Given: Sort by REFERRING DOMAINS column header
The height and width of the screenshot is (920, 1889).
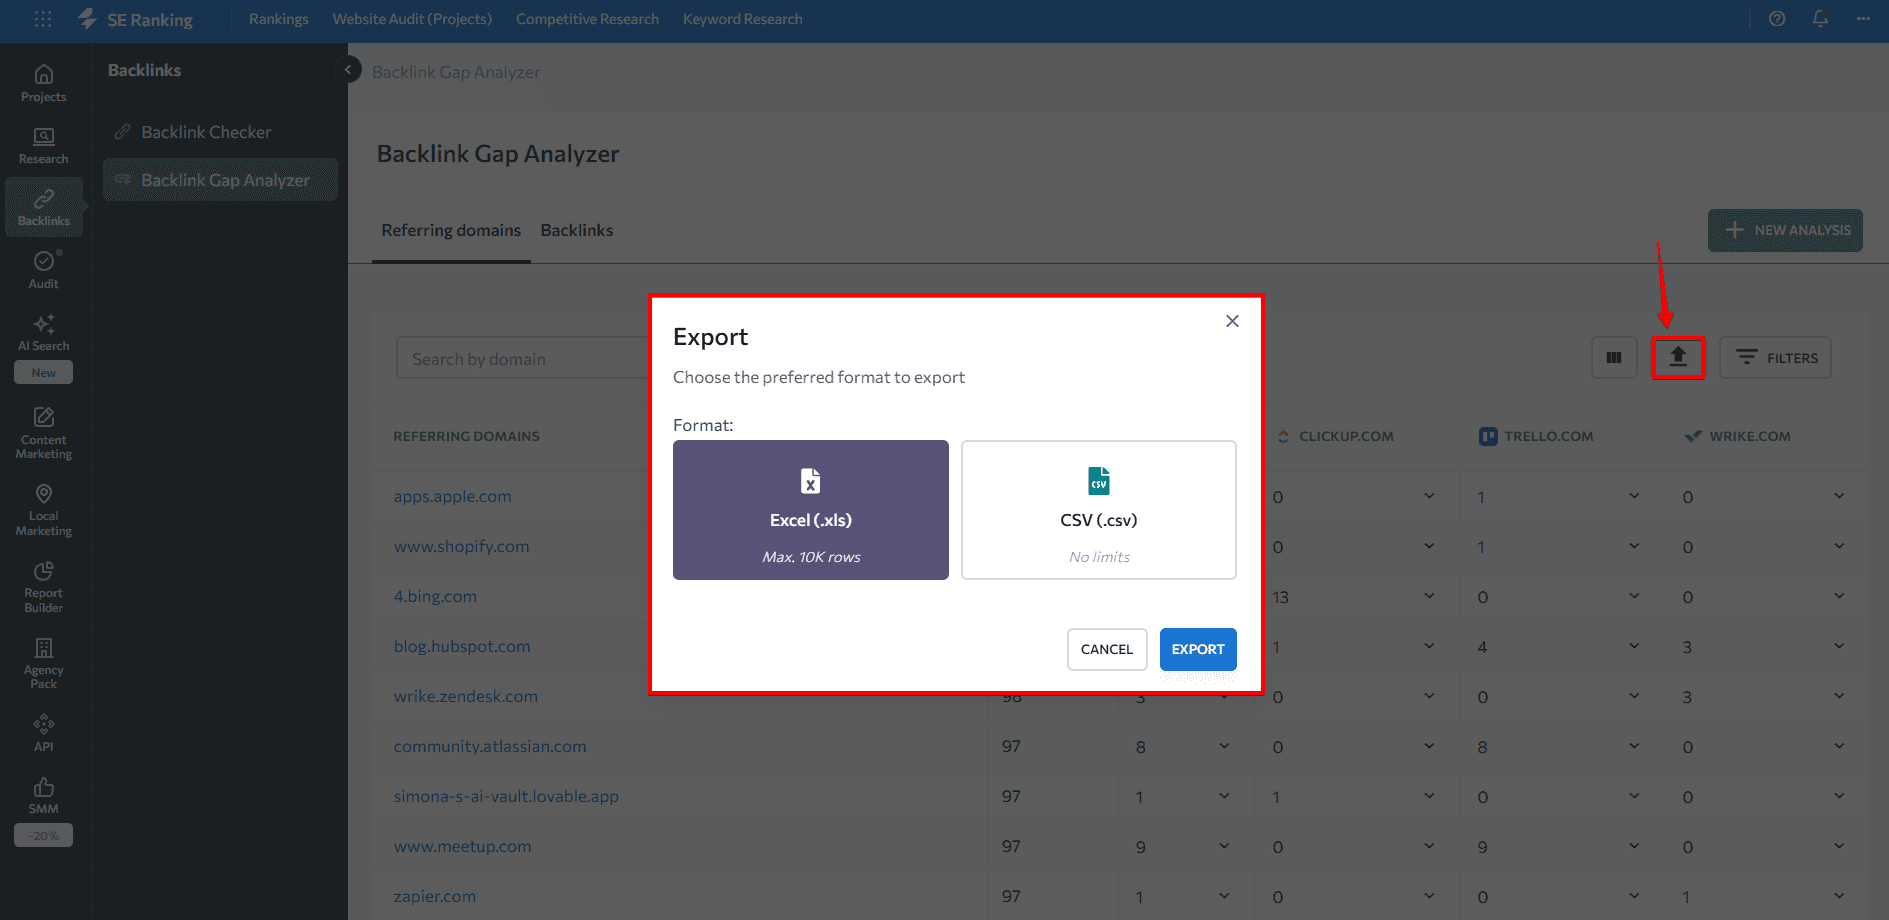Looking at the screenshot, I should 466,436.
